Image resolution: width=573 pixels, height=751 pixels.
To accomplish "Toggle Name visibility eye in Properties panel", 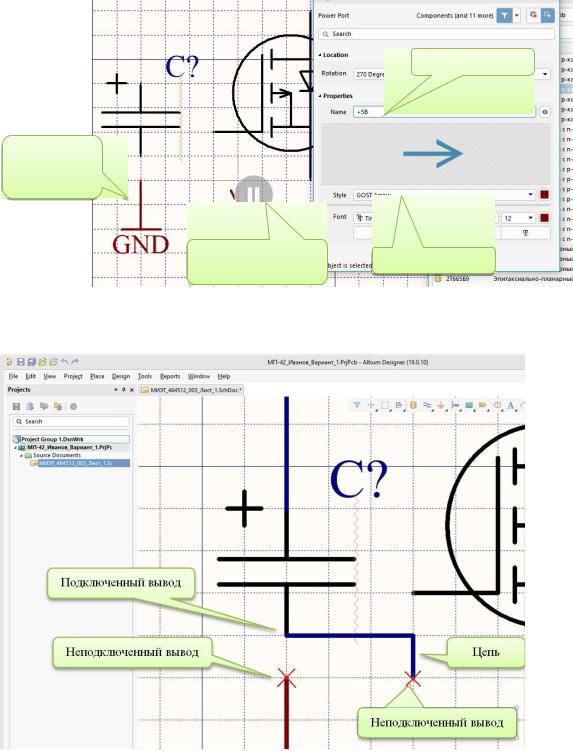I will [545, 112].
